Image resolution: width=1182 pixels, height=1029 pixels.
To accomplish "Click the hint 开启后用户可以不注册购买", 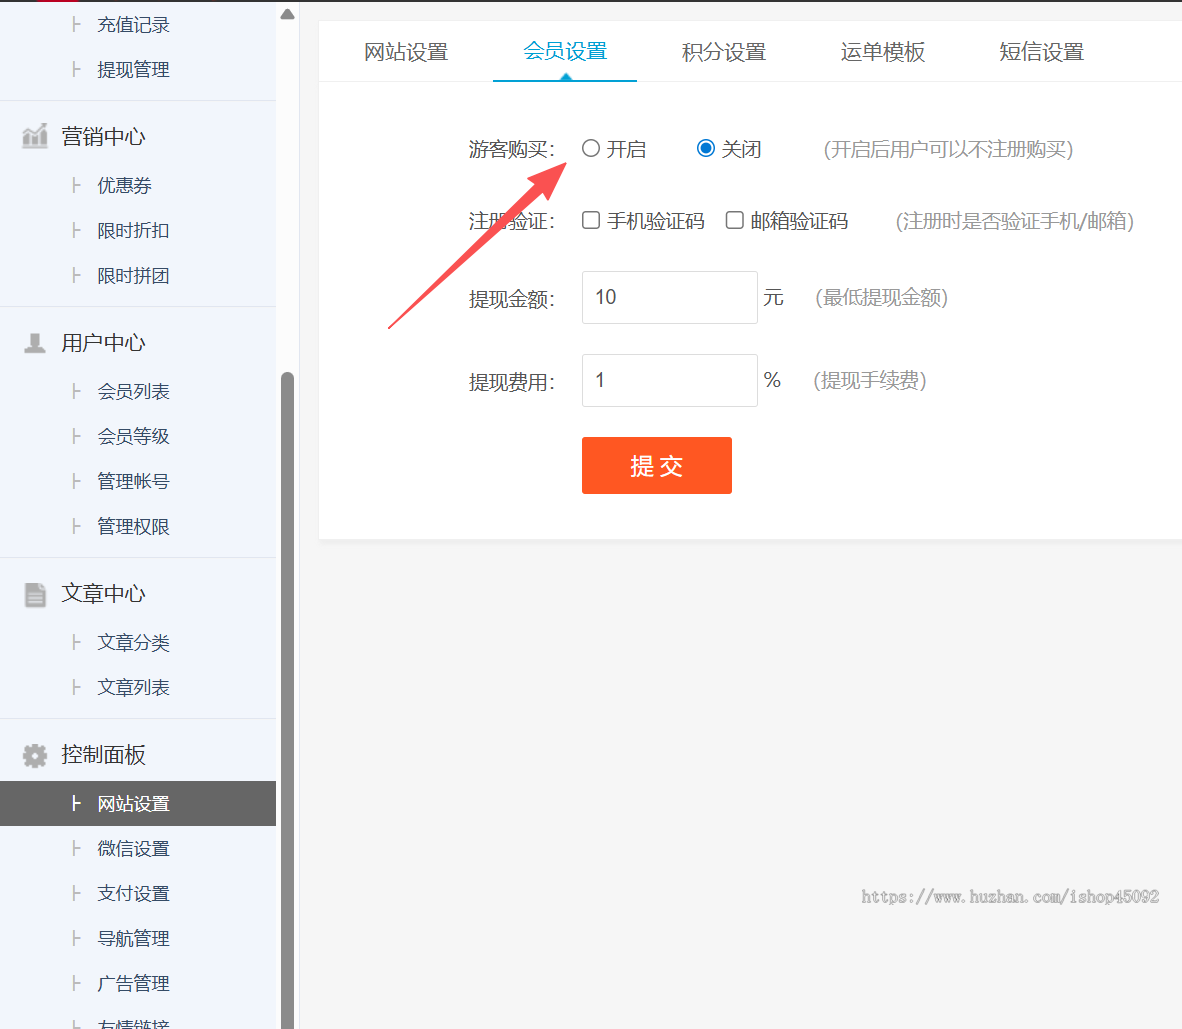I will pos(948,149).
